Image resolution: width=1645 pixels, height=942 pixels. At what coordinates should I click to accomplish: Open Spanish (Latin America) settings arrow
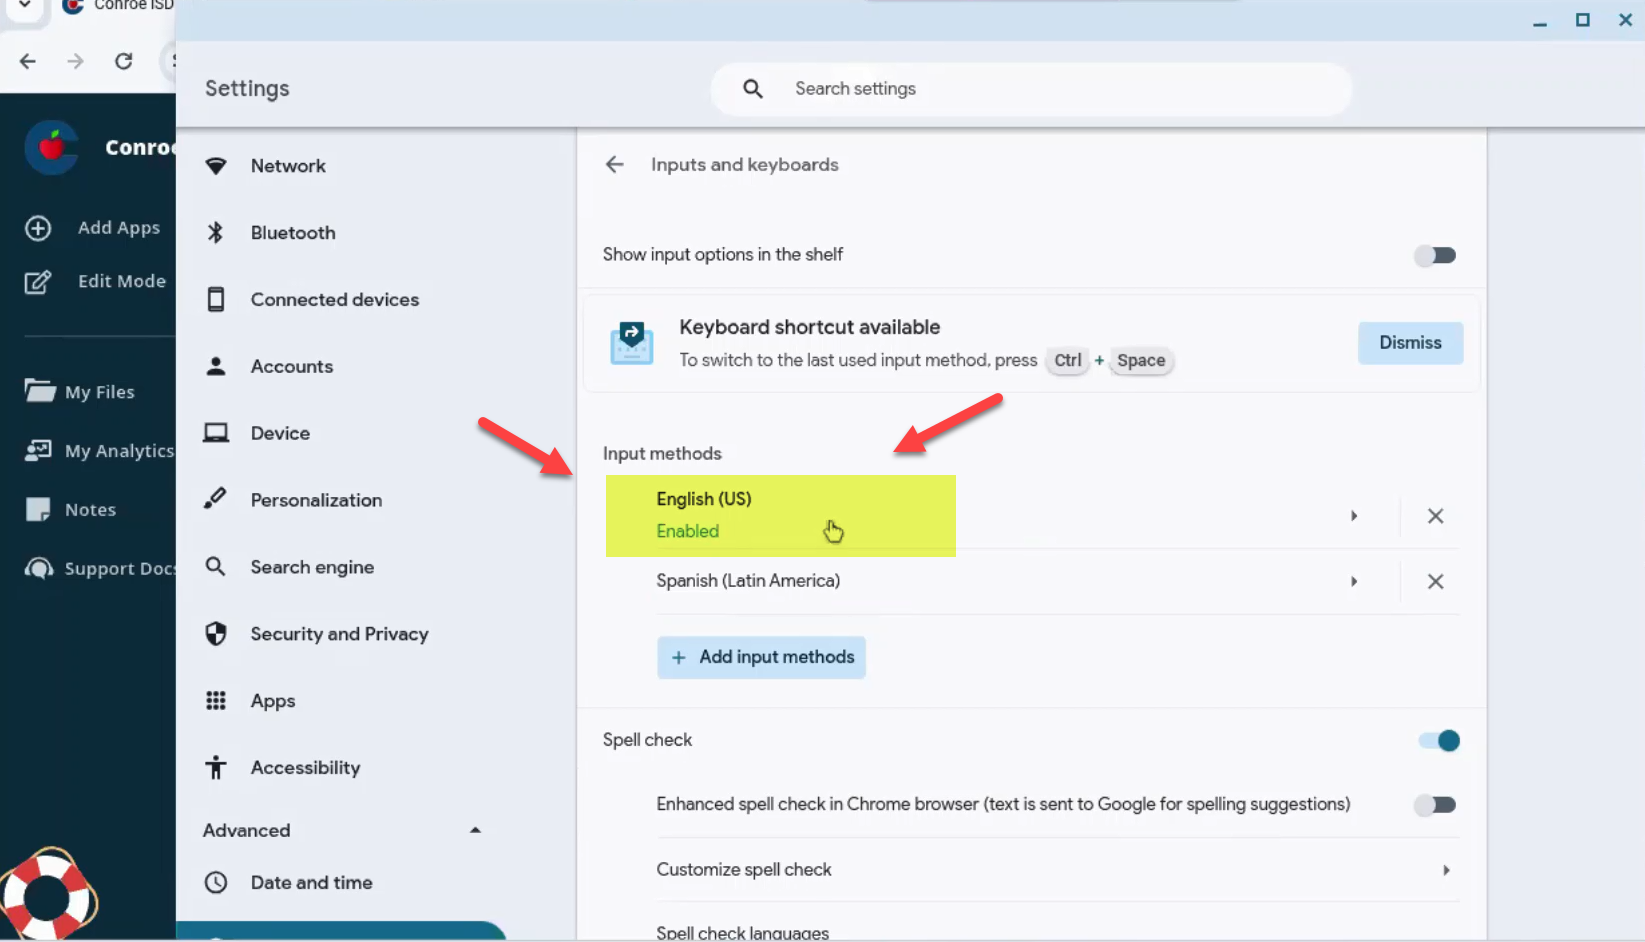click(x=1354, y=582)
